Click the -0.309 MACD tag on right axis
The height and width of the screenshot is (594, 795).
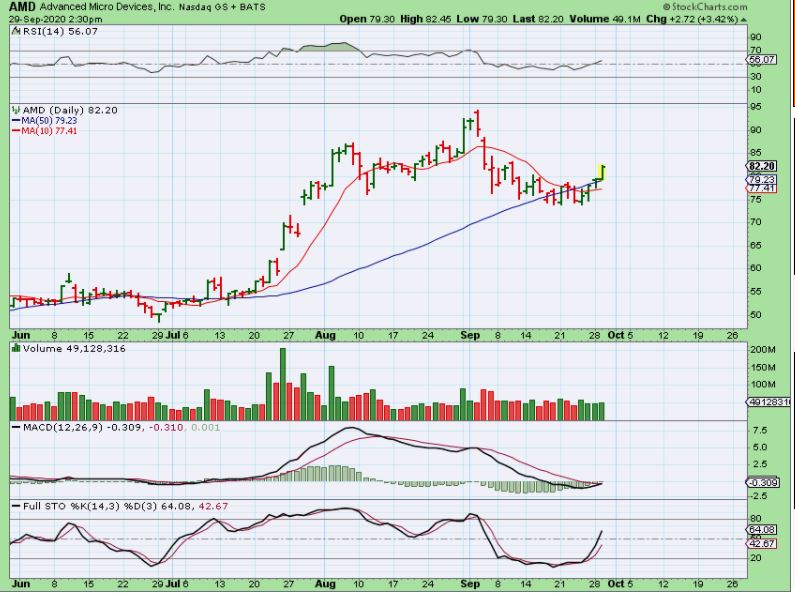tap(763, 482)
